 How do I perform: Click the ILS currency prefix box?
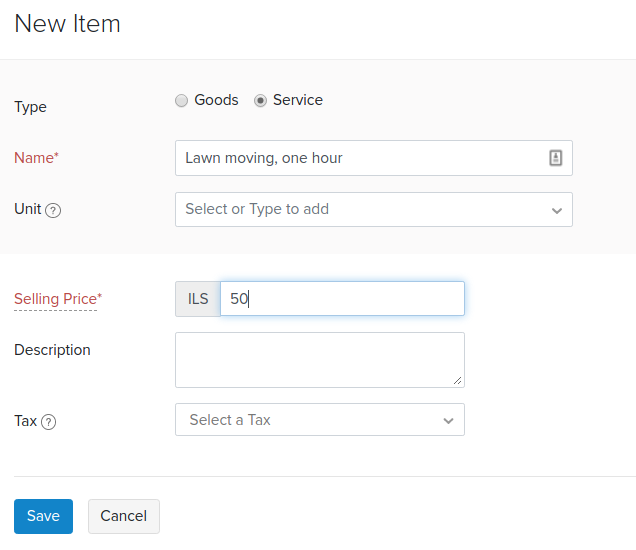point(198,299)
